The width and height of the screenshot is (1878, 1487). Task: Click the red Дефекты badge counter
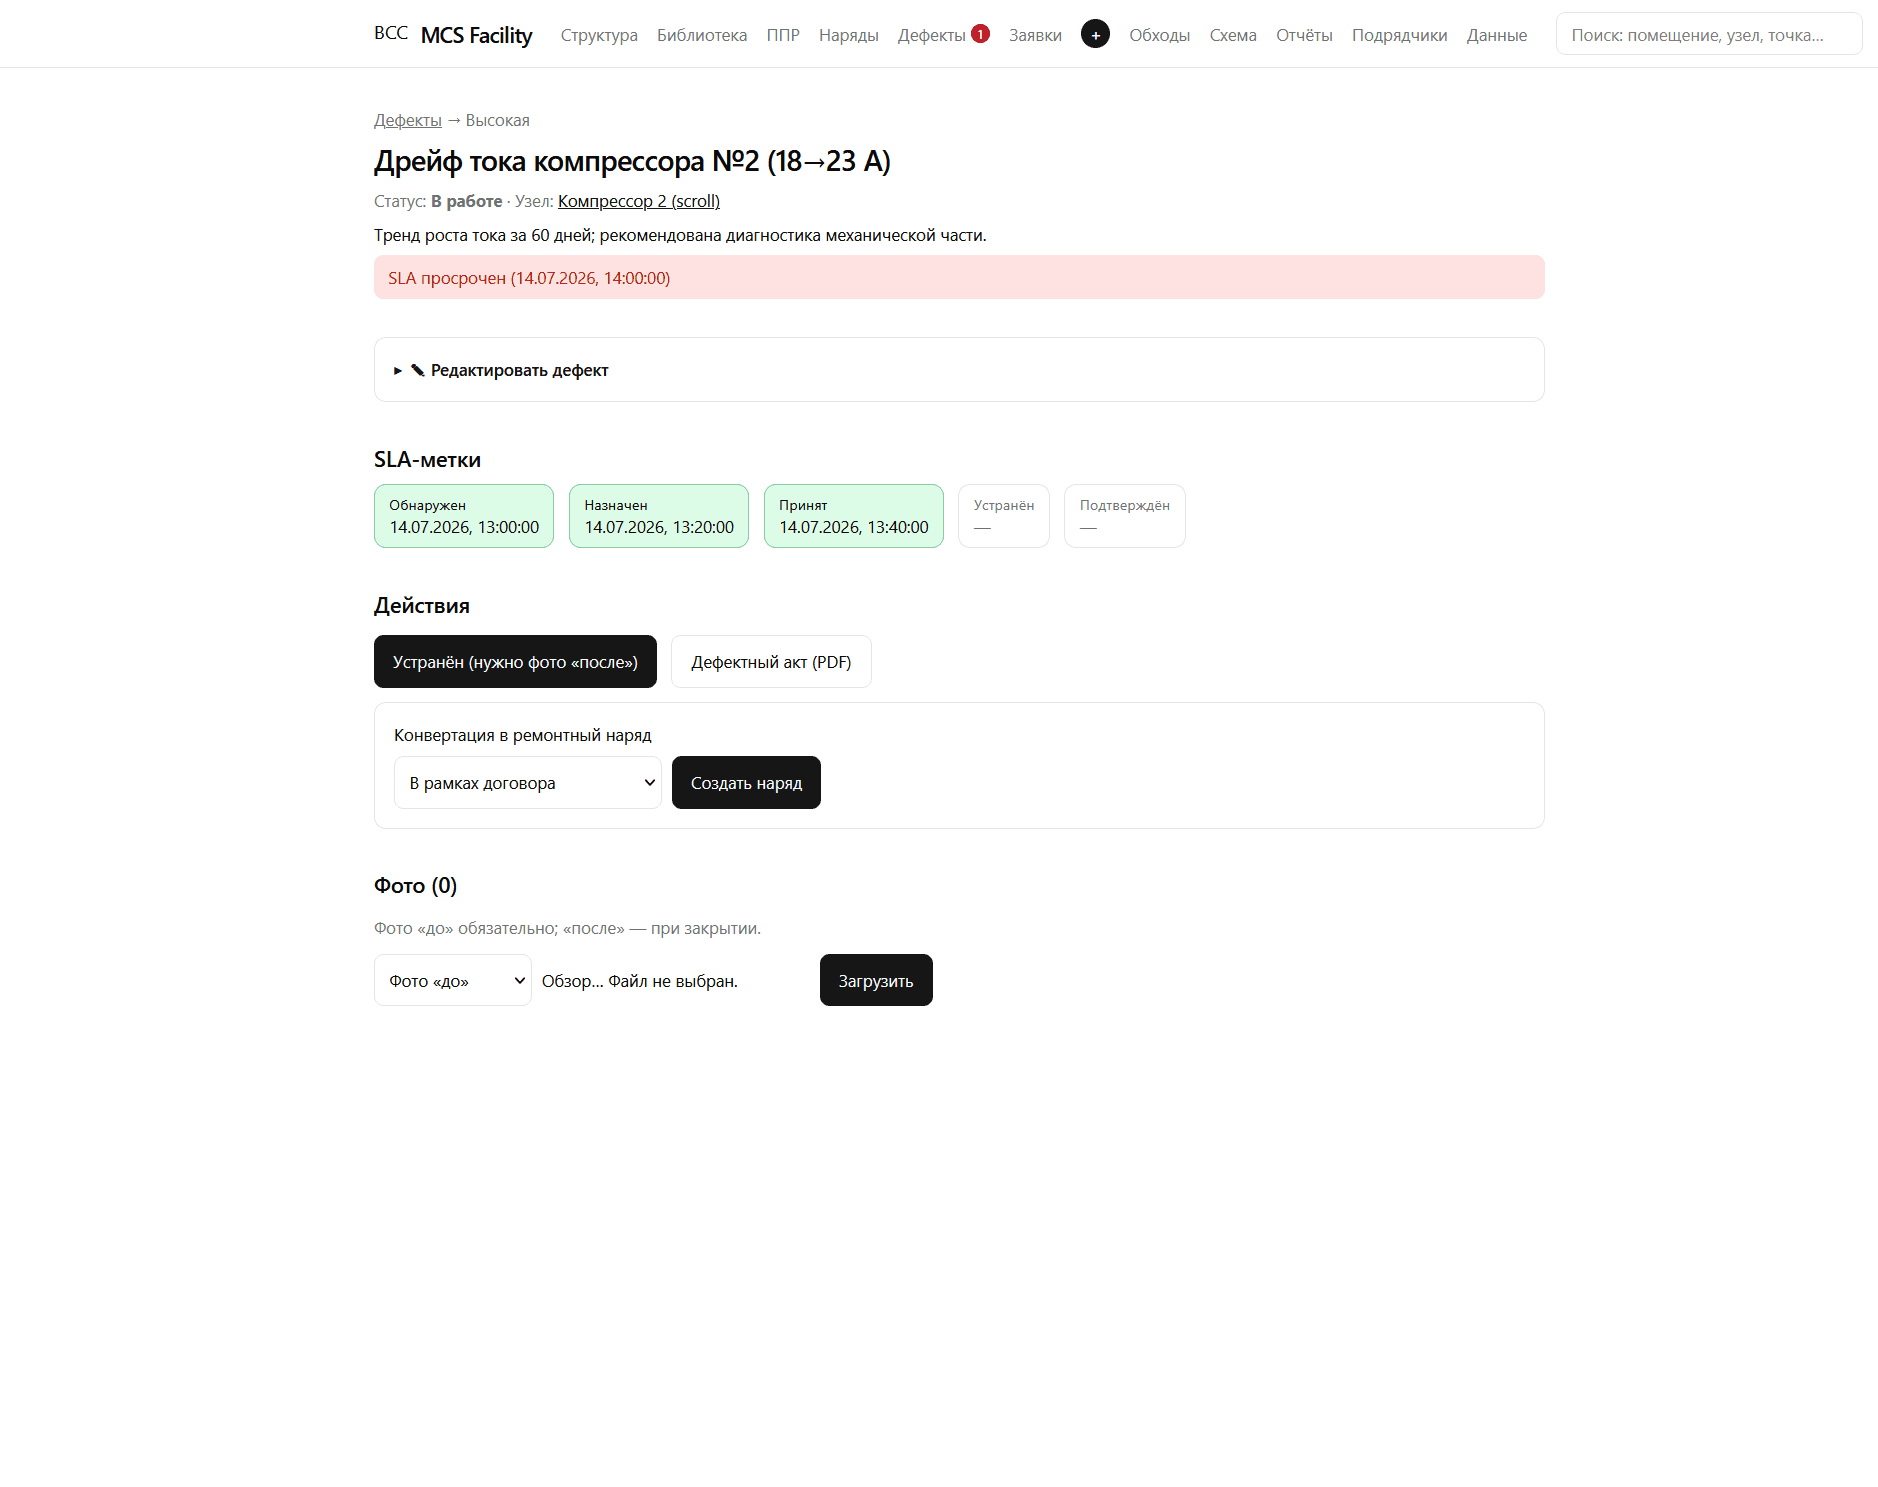980,34
